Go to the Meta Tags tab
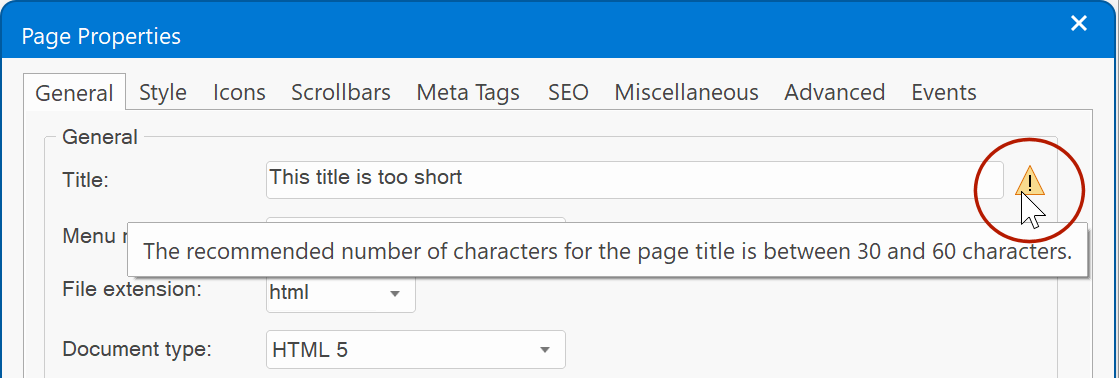This screenshot has height=378, width=1119. (468, 92)
